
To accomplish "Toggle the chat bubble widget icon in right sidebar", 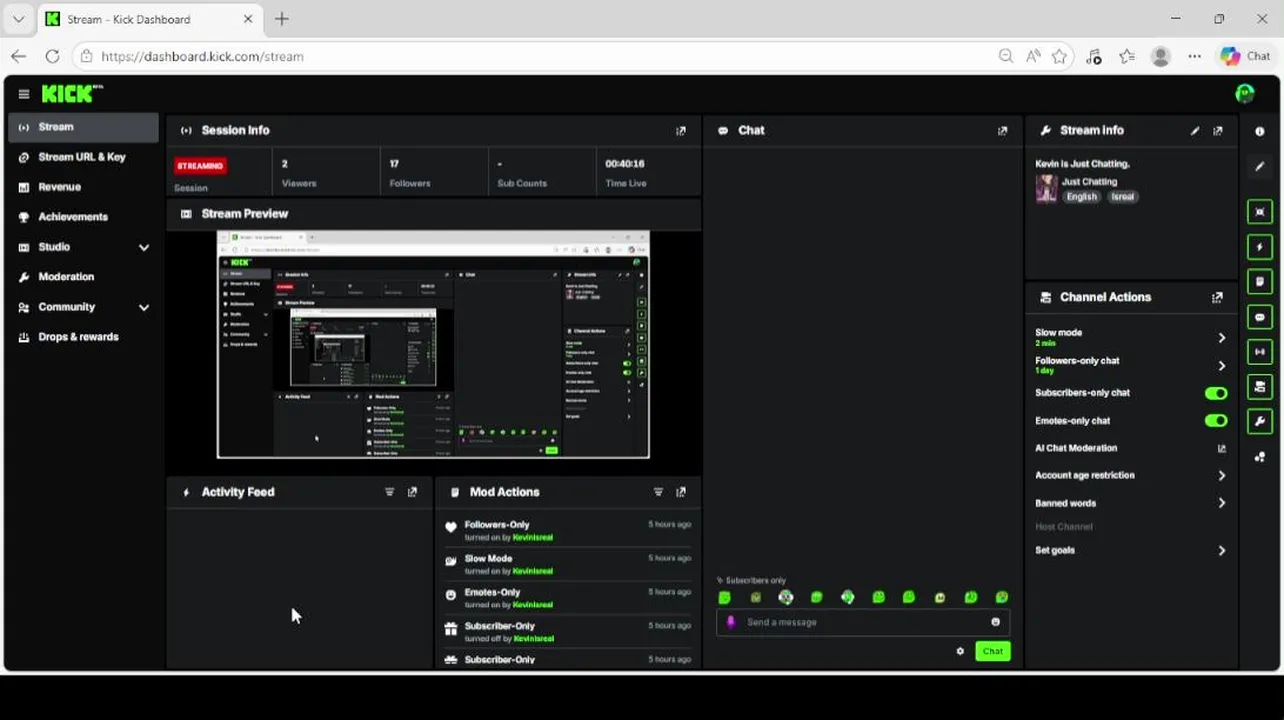I will [1260, 317].
